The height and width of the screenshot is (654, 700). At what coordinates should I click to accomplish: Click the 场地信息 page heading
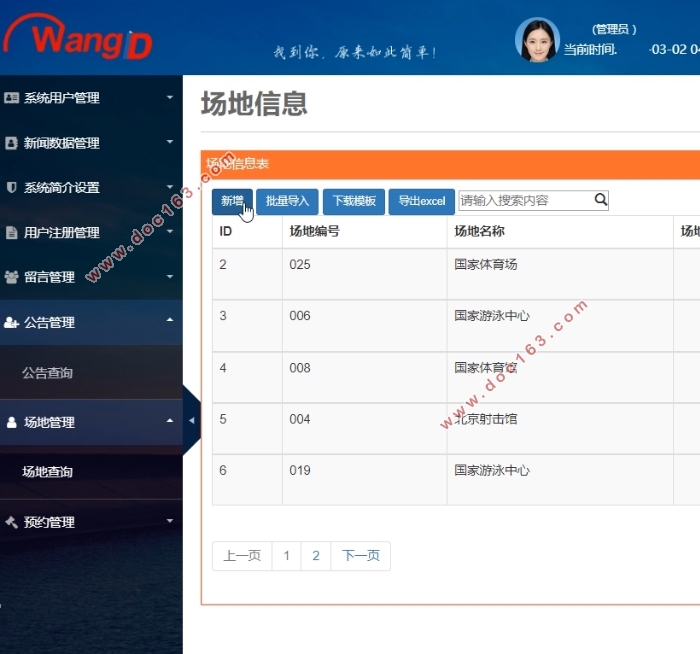(x=254, y=103)
